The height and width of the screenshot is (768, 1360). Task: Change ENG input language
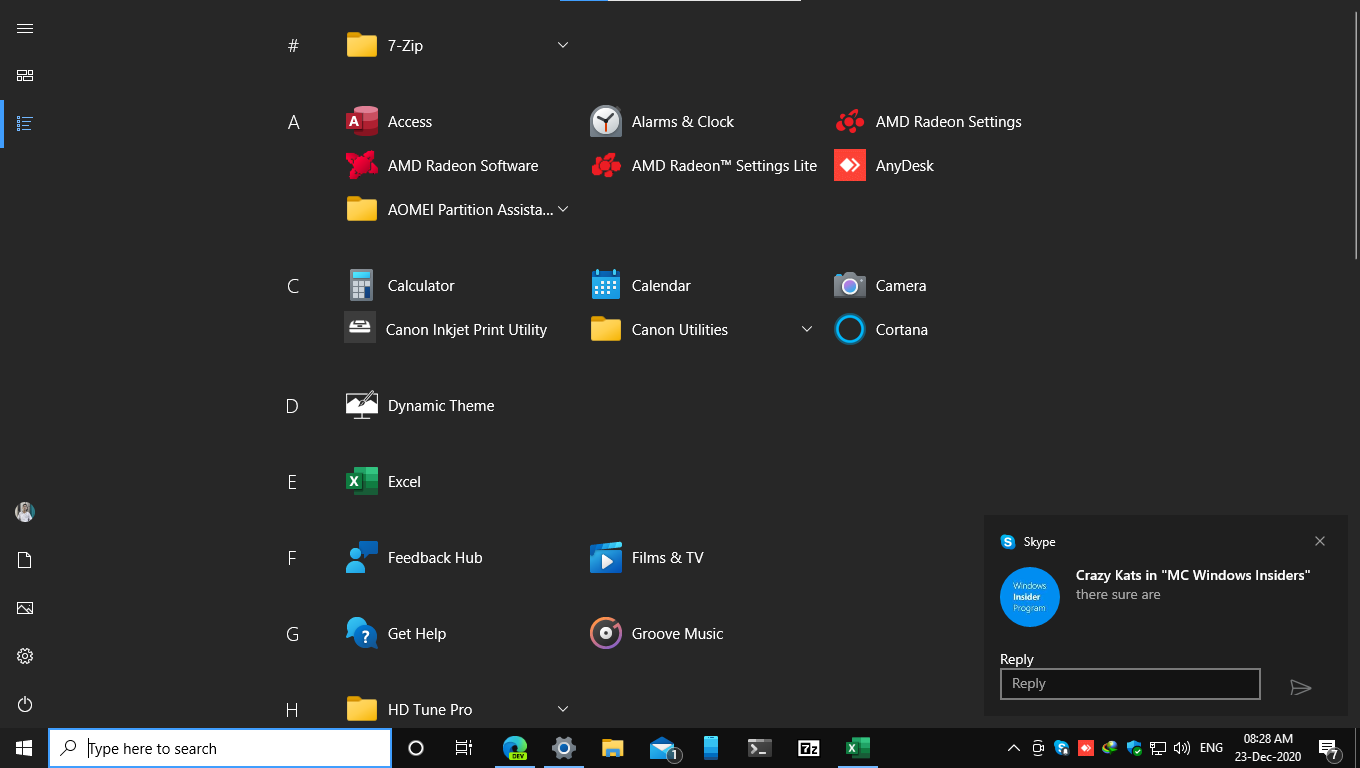pos(1211,748)
